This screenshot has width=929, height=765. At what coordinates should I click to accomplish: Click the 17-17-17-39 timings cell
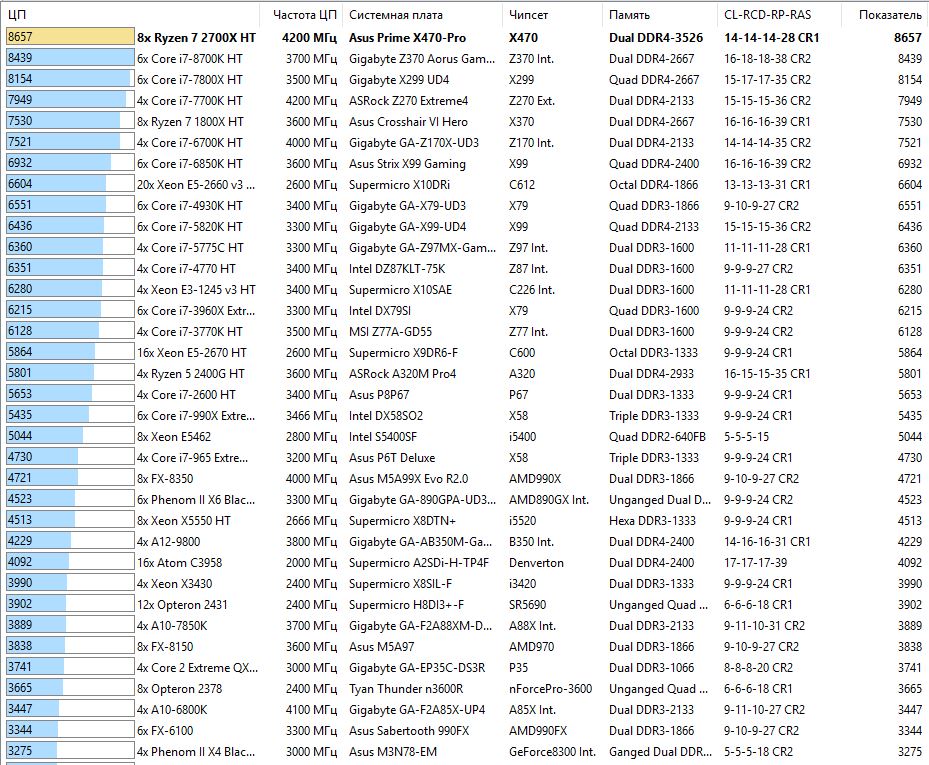[755, 563]
